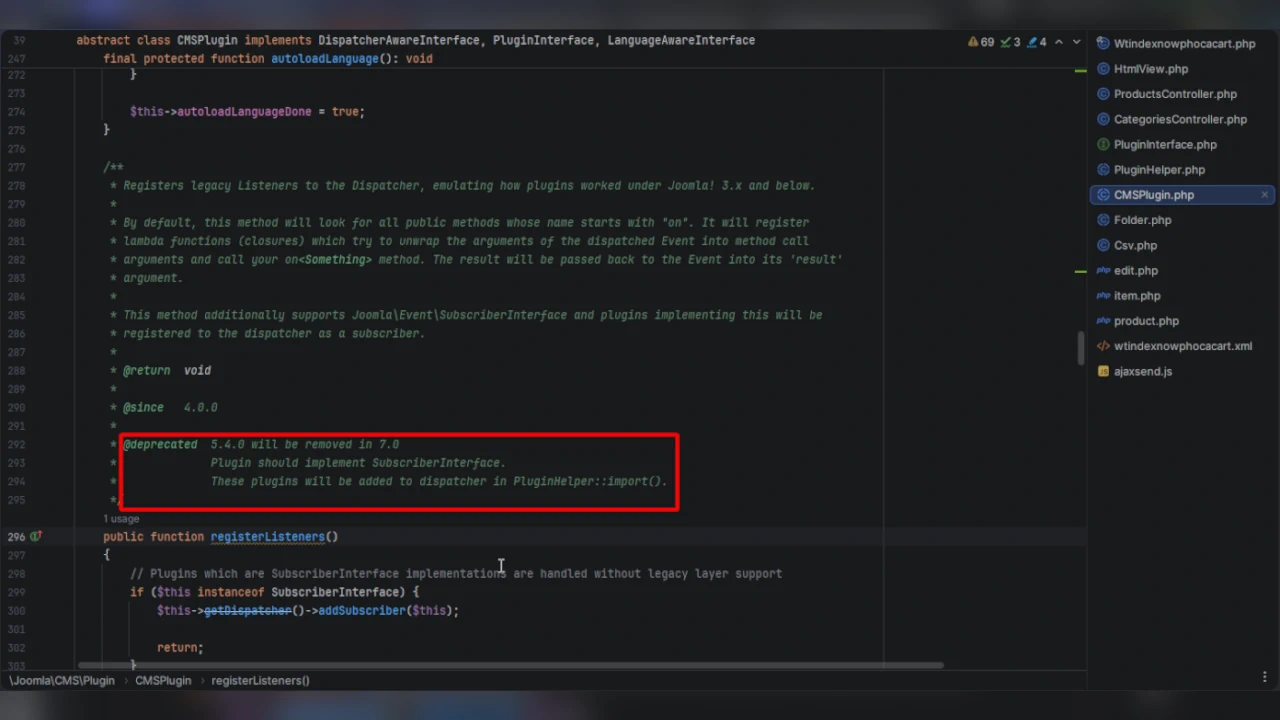Click the vertical scrollbar thumb of the editor
Image resolution: width=1280 pixels, height=720 pixels.
1081,347
